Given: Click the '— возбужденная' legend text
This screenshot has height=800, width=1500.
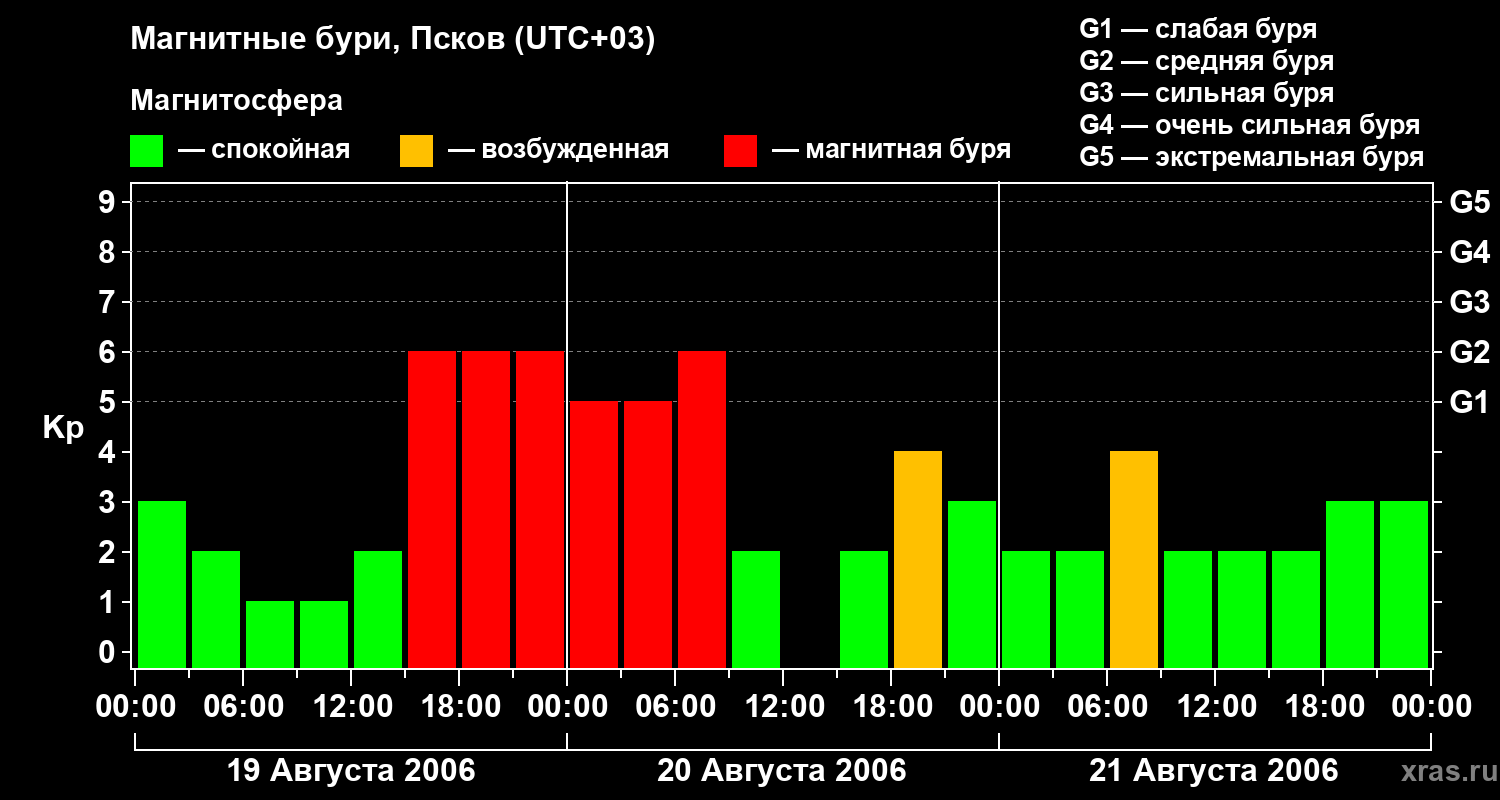Looking at the screenshot, I should (558, 151).
